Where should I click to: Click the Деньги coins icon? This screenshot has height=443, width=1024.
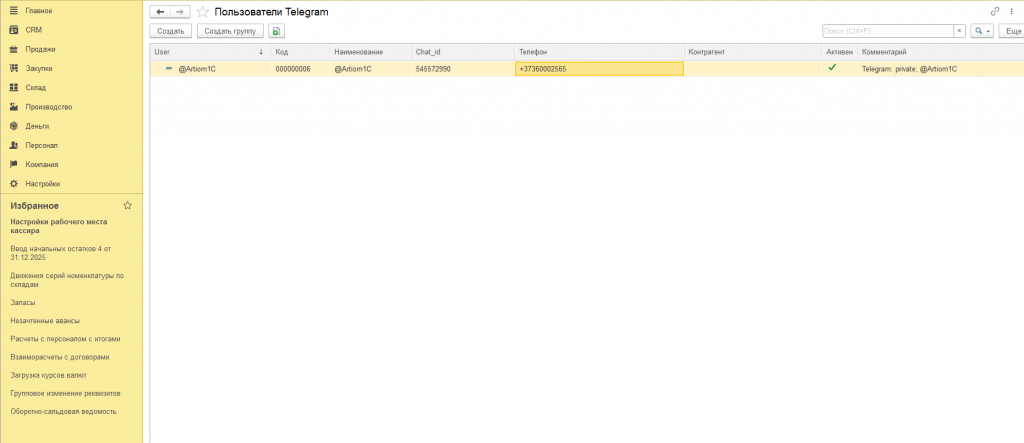pyautogui.click(x=14, y=126)
